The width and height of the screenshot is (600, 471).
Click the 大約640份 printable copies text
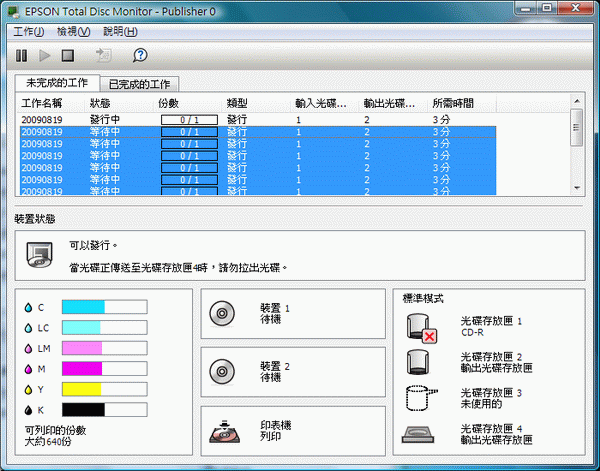pos(48,442)
